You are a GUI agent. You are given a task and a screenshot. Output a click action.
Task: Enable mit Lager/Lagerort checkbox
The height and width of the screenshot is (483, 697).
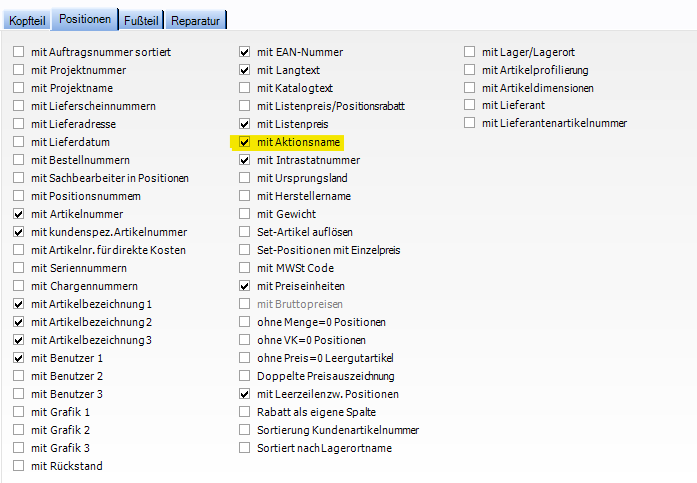[x=470, y=52]
